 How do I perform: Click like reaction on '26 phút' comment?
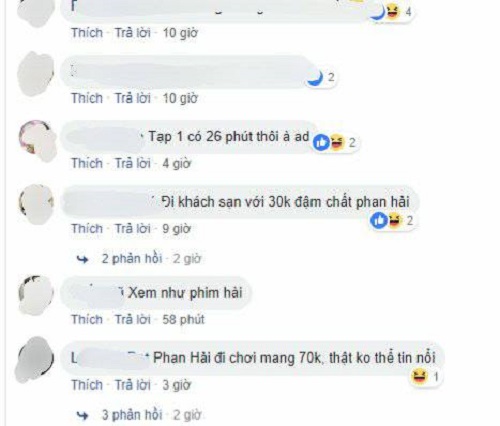[321, 143]
